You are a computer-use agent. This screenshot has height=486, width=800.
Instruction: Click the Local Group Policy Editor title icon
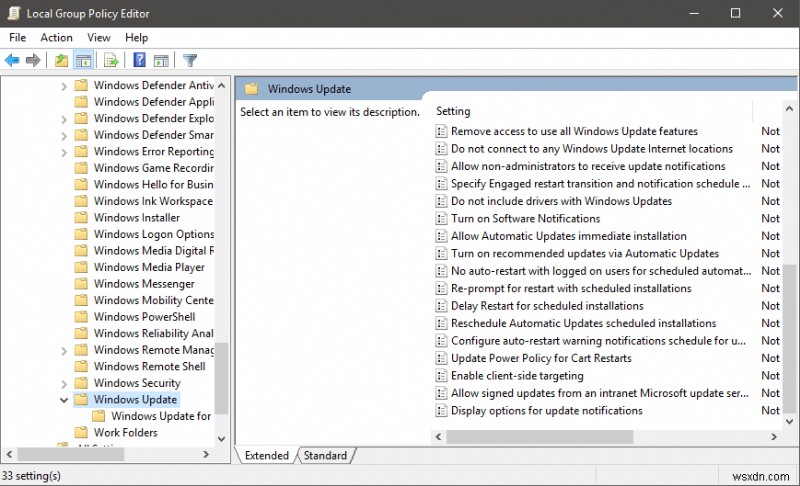[14, 13]
